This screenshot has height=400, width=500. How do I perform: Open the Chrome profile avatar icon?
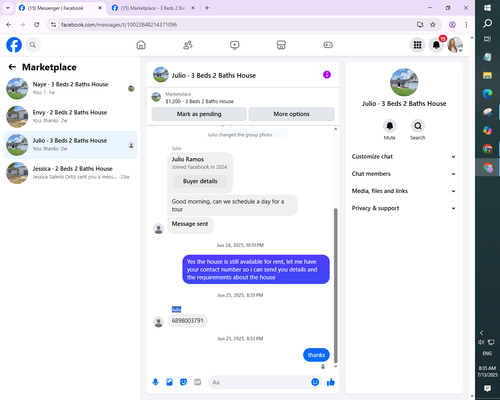coord(452,25)
